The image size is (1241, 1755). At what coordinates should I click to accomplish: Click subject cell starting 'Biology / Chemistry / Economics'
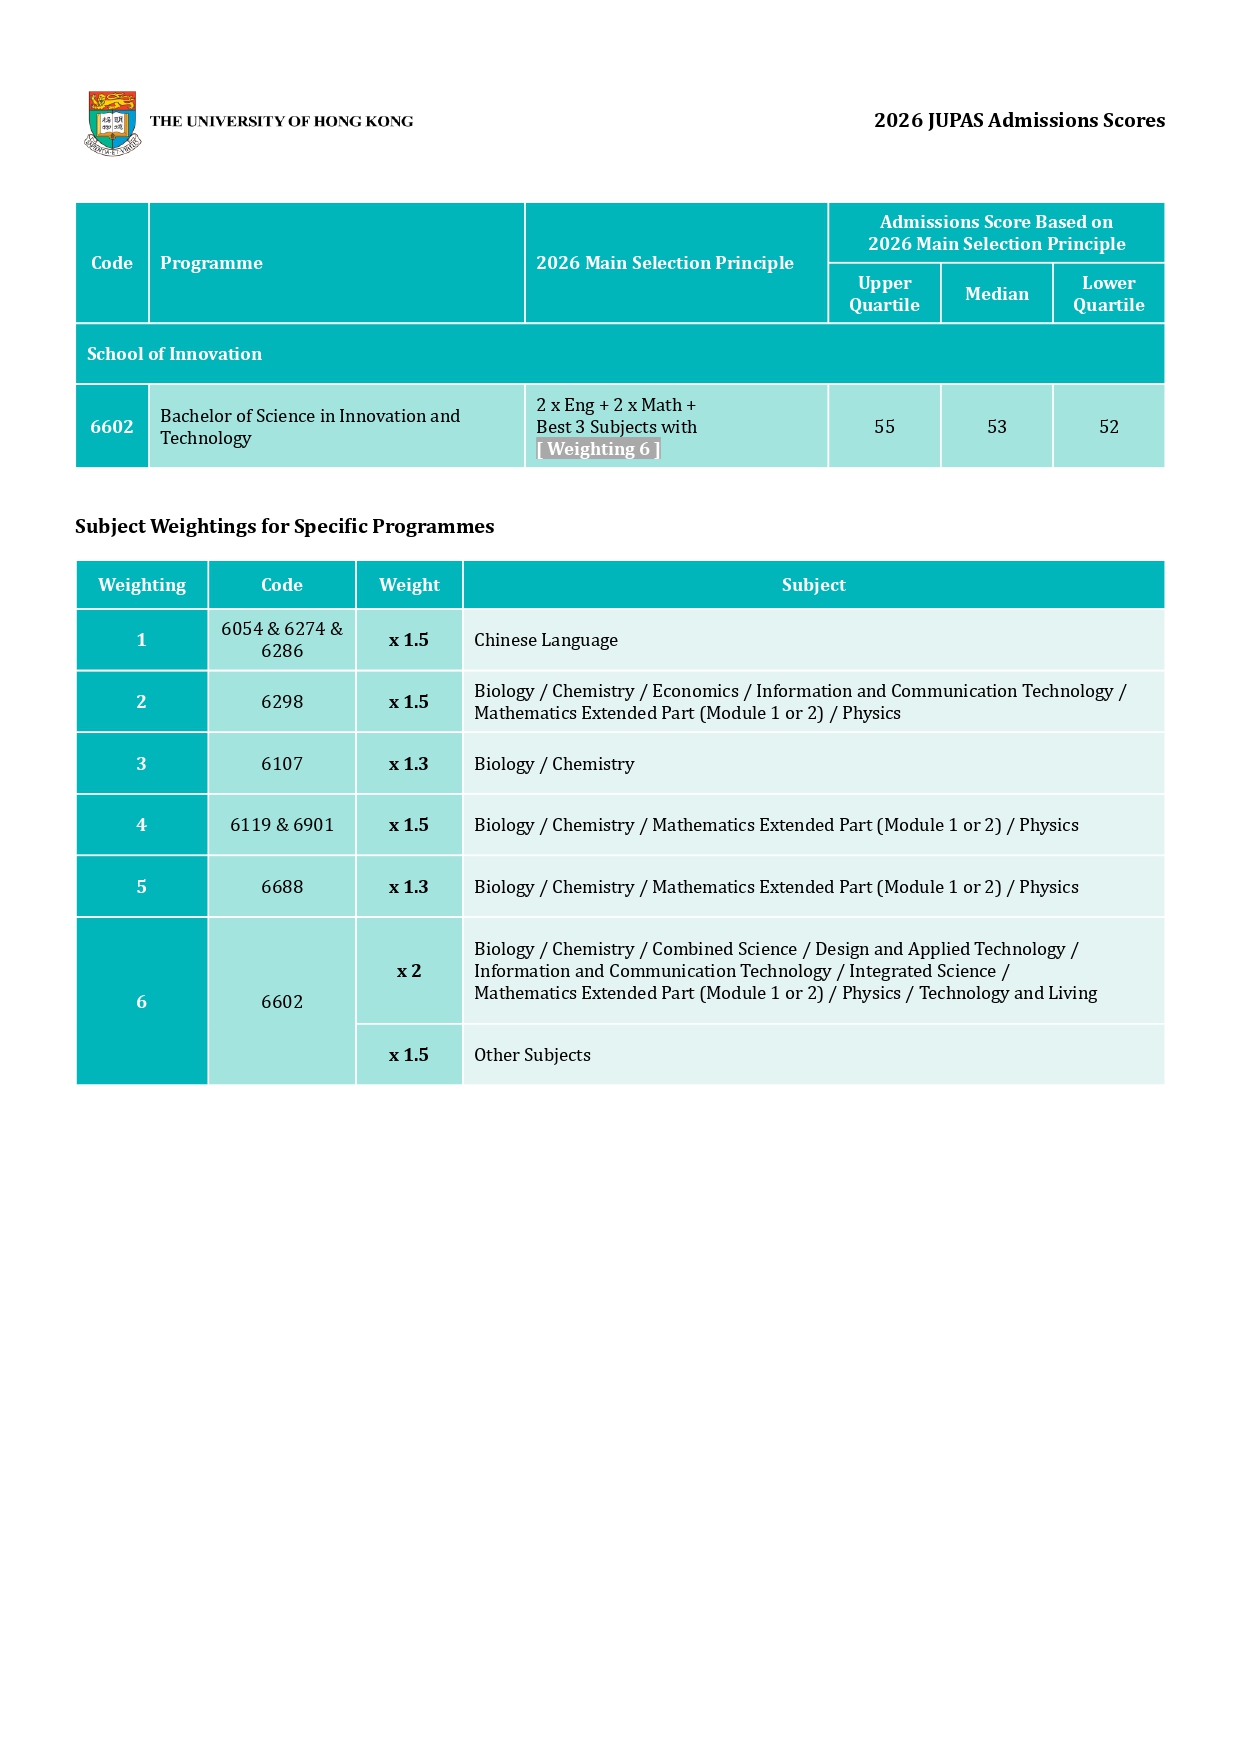[814, 702]
